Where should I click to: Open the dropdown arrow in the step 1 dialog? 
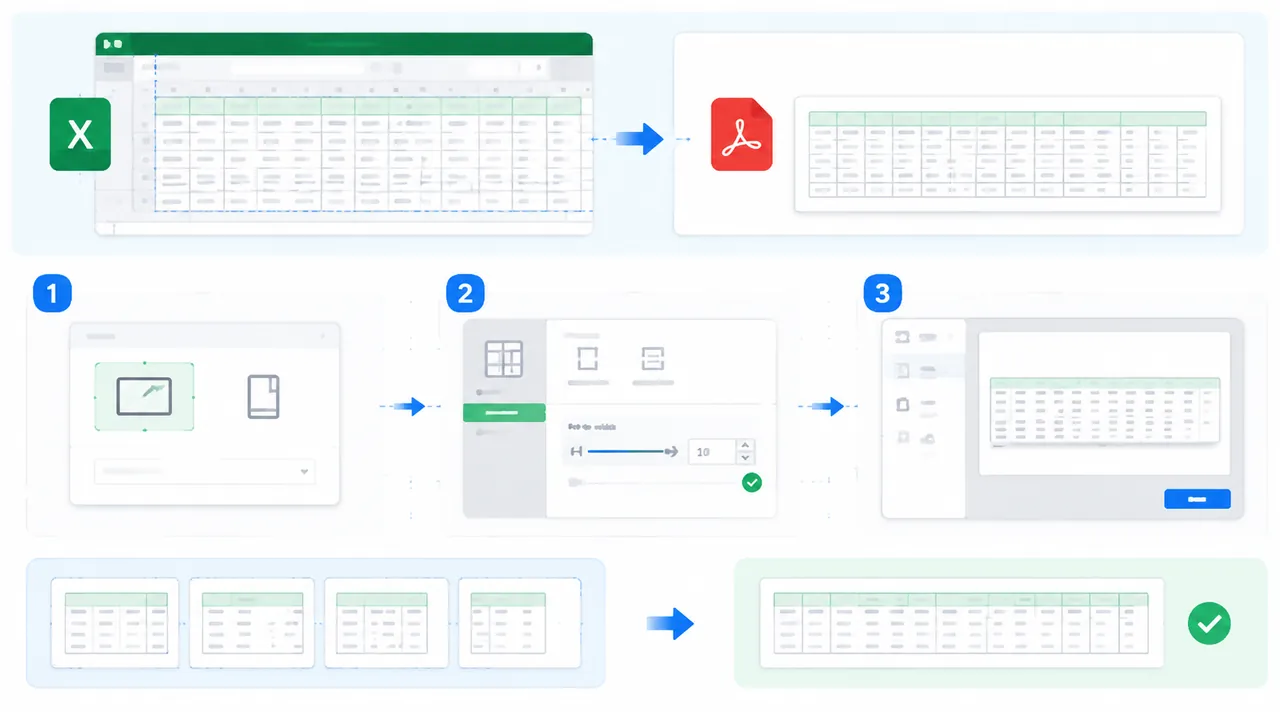pos(304,471)
